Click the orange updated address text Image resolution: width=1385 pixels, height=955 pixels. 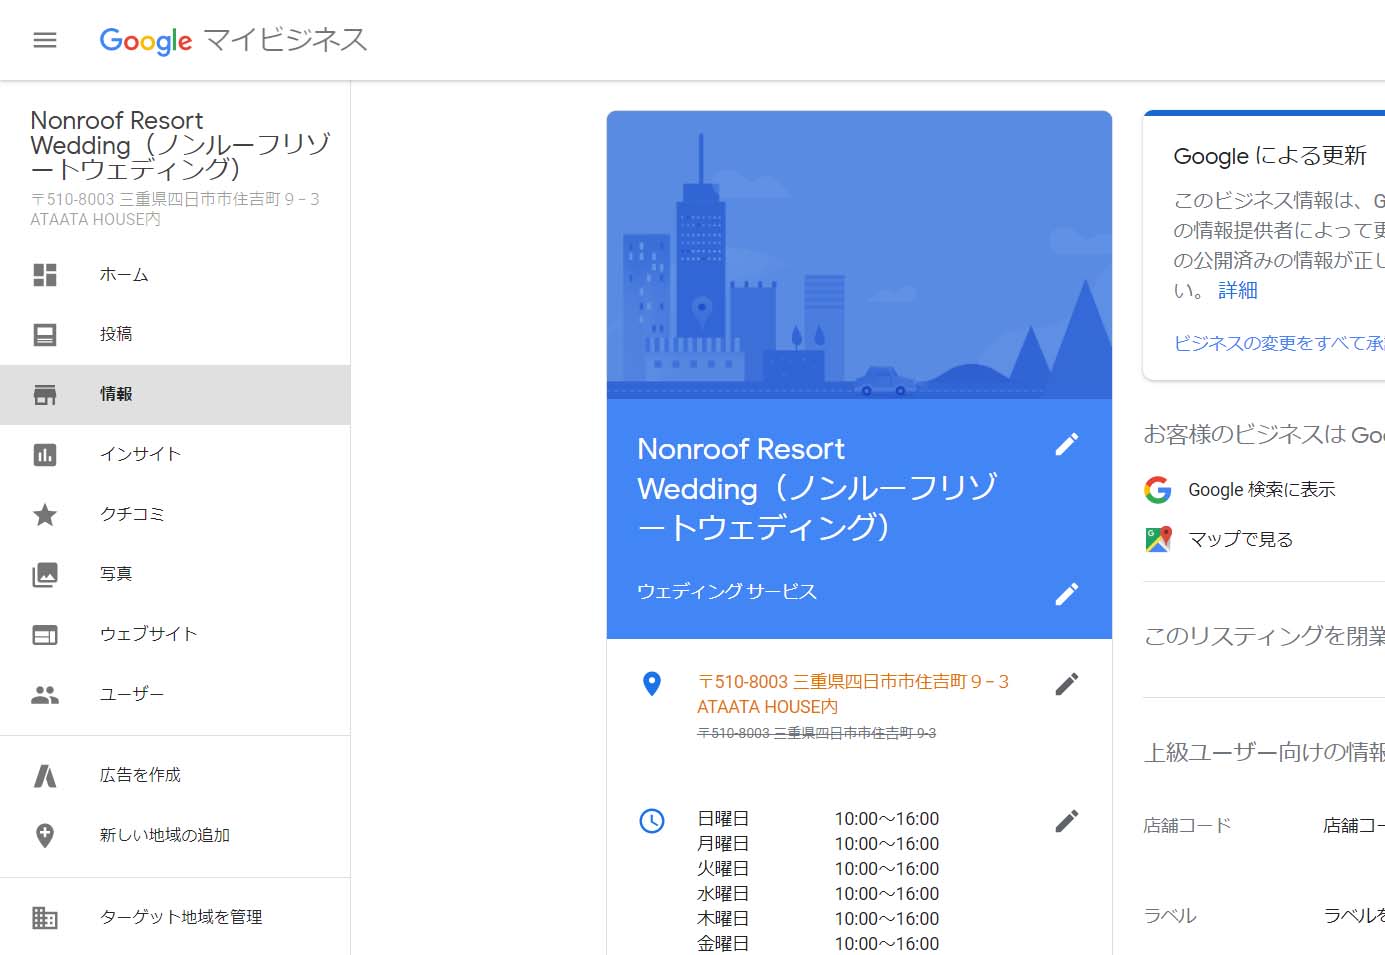[x=853, y=694]
